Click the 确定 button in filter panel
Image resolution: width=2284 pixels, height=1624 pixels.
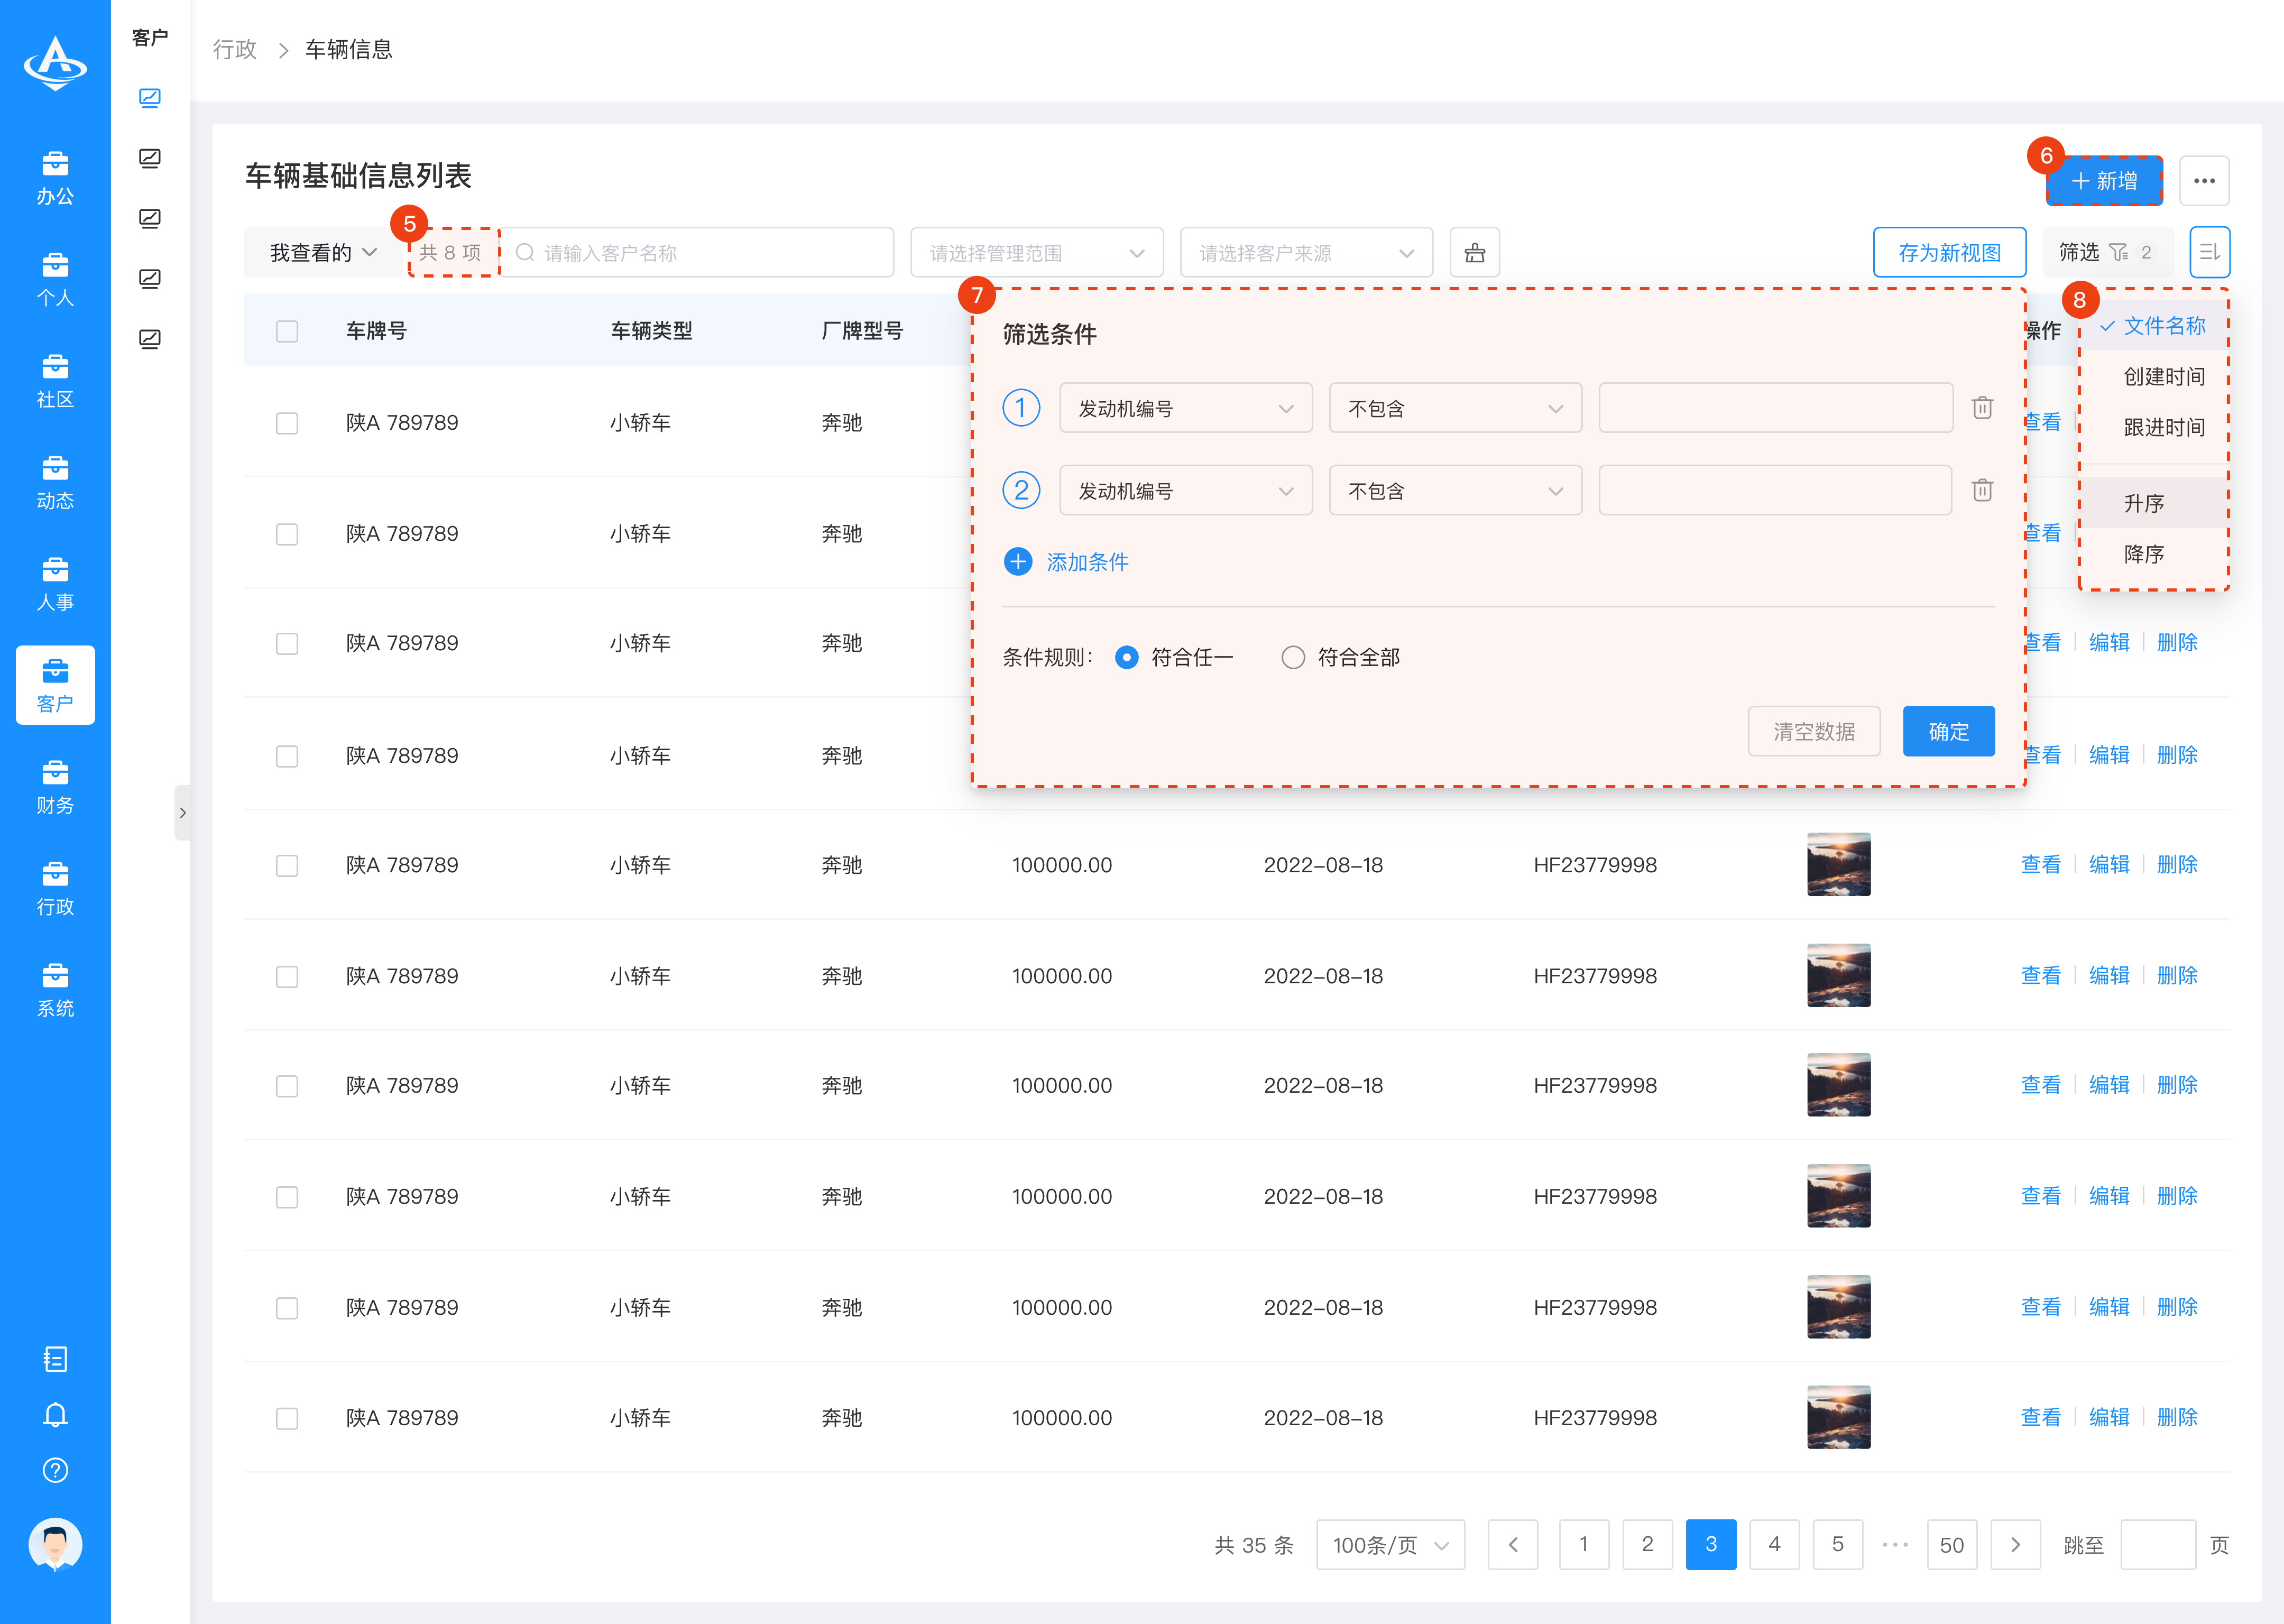1949,731
